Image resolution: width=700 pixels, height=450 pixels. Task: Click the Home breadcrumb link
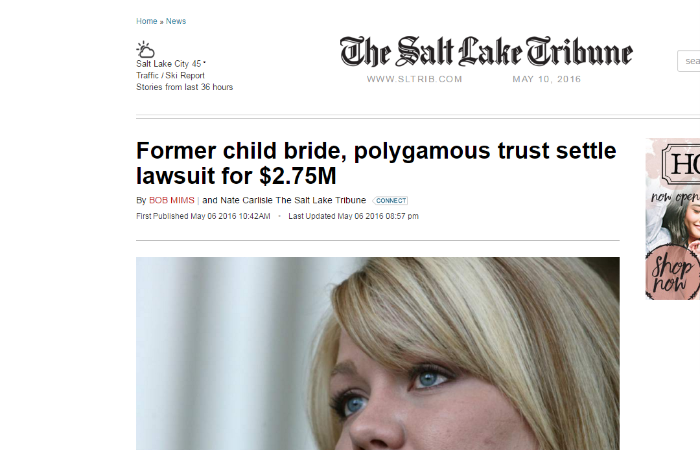146,21
